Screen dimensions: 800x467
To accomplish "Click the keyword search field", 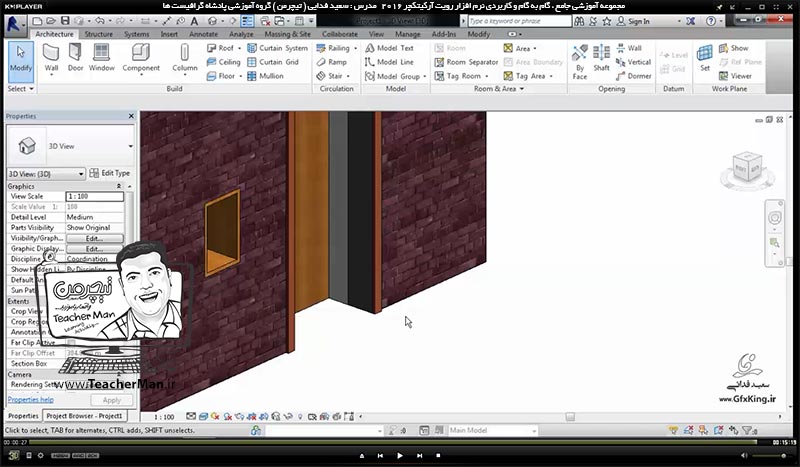I will [519, 21].
